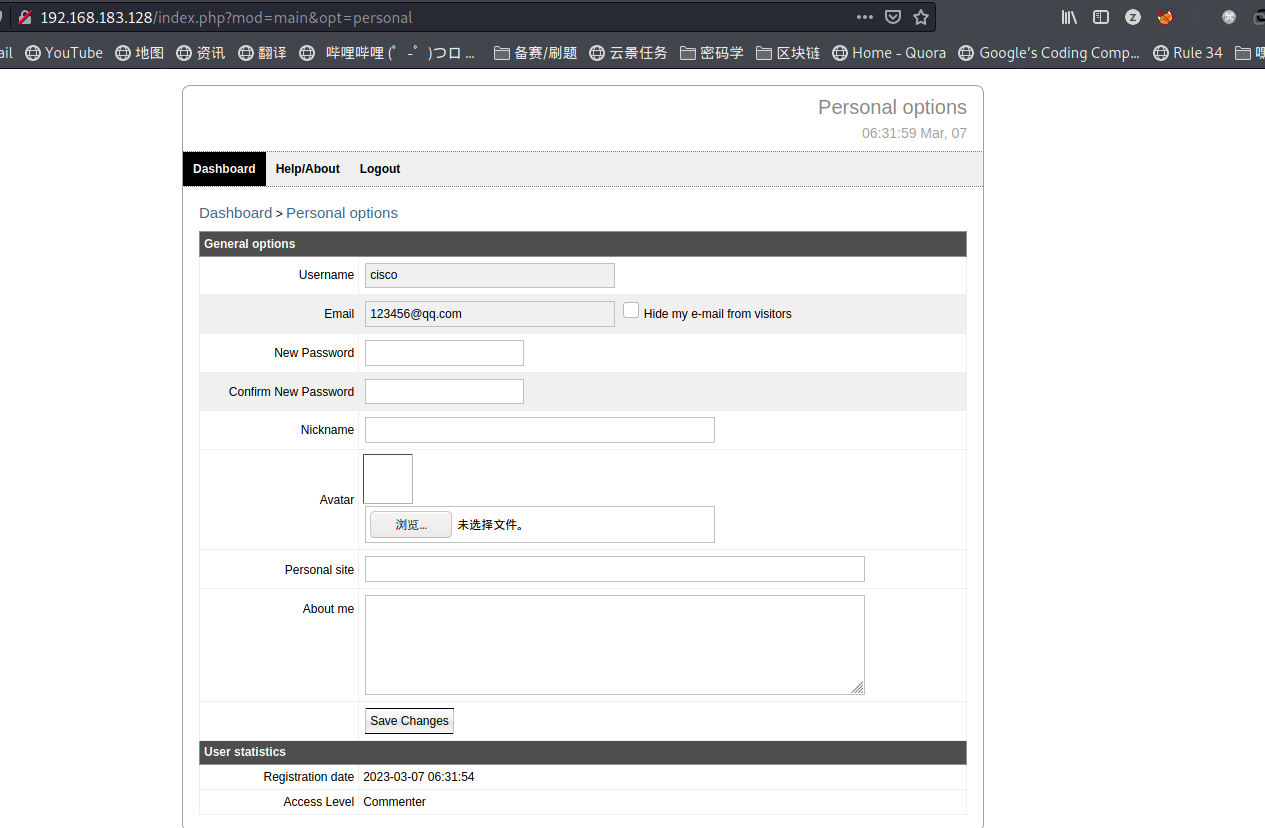The width and height of the screenshot is (1265, 828).
Task: Bookmark this page with the star icon
Action: click(x=921, y=17)
